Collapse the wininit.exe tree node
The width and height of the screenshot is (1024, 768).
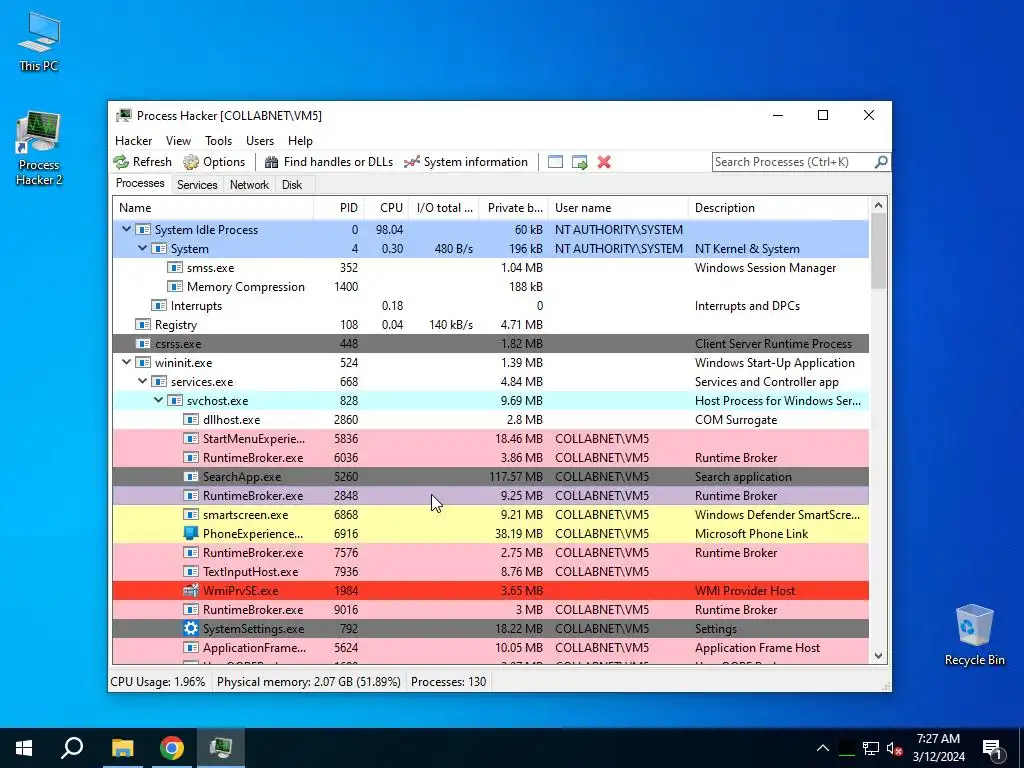tap(127, 362)
